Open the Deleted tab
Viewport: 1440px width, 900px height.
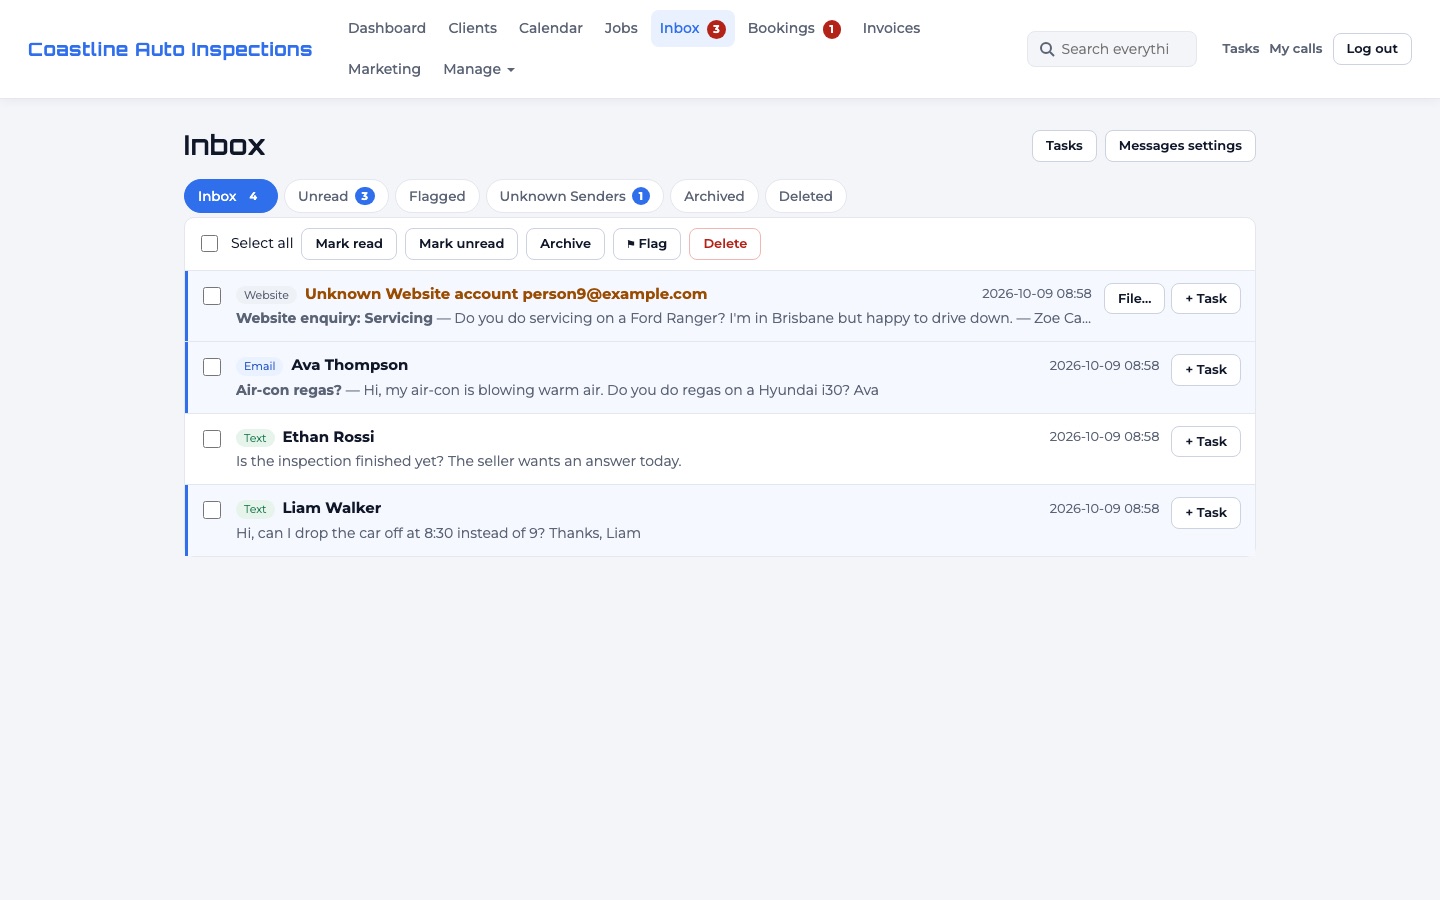pos(806,196)
